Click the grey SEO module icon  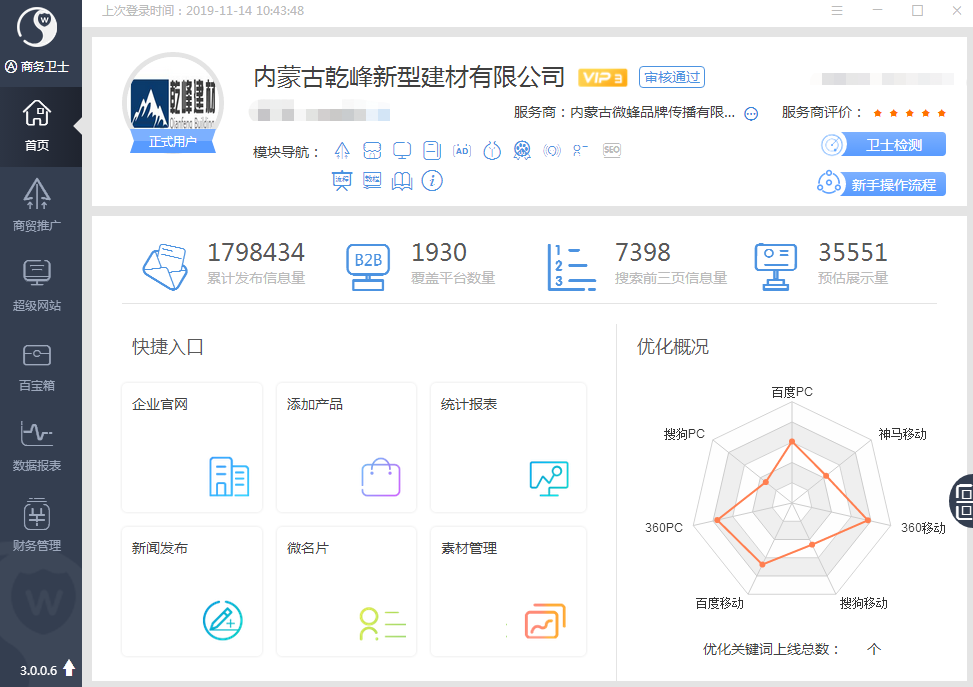pos(612,150)
